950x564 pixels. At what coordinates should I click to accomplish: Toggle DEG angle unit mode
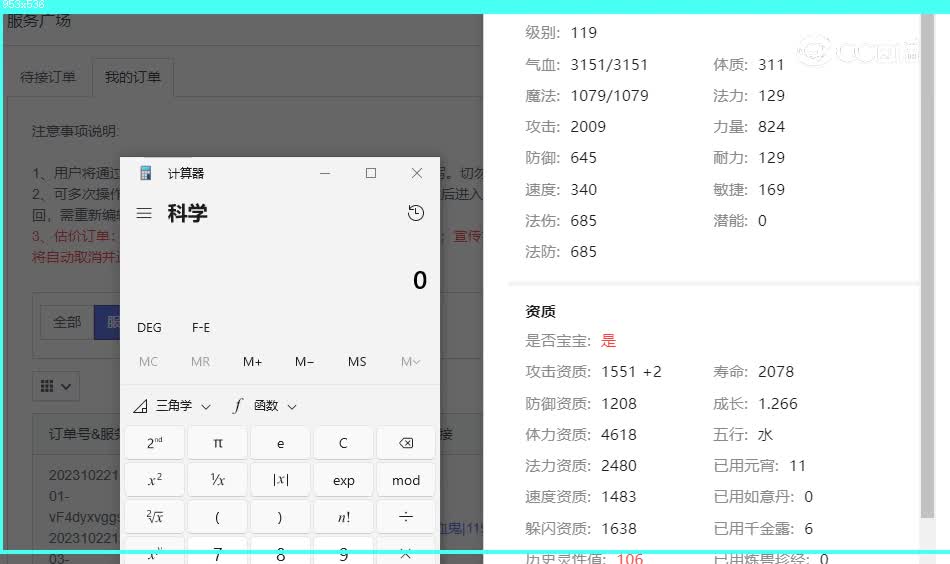149,328
